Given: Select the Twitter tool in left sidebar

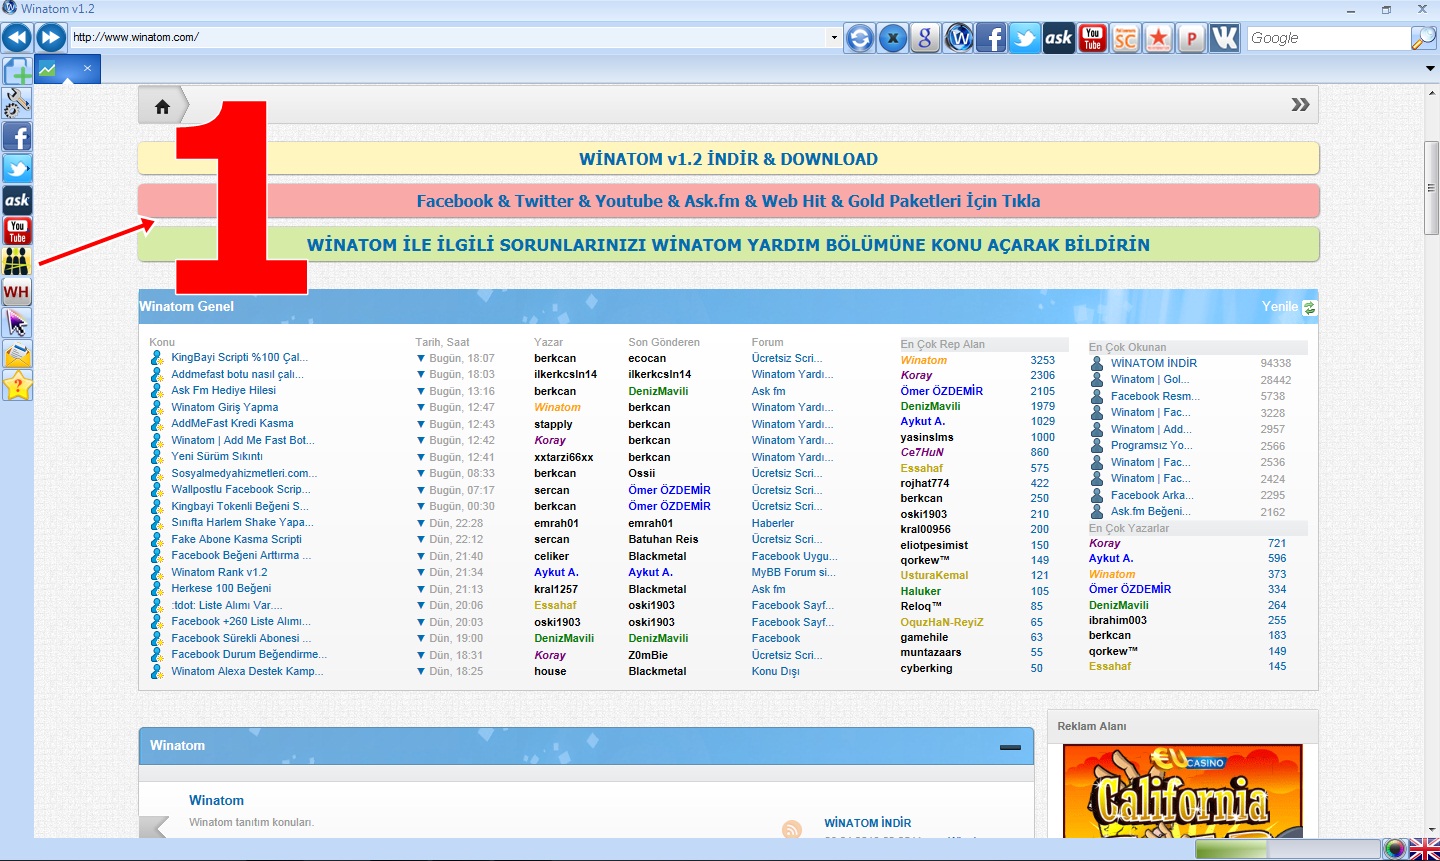Looking at the screenshot, I should (17, 168).
